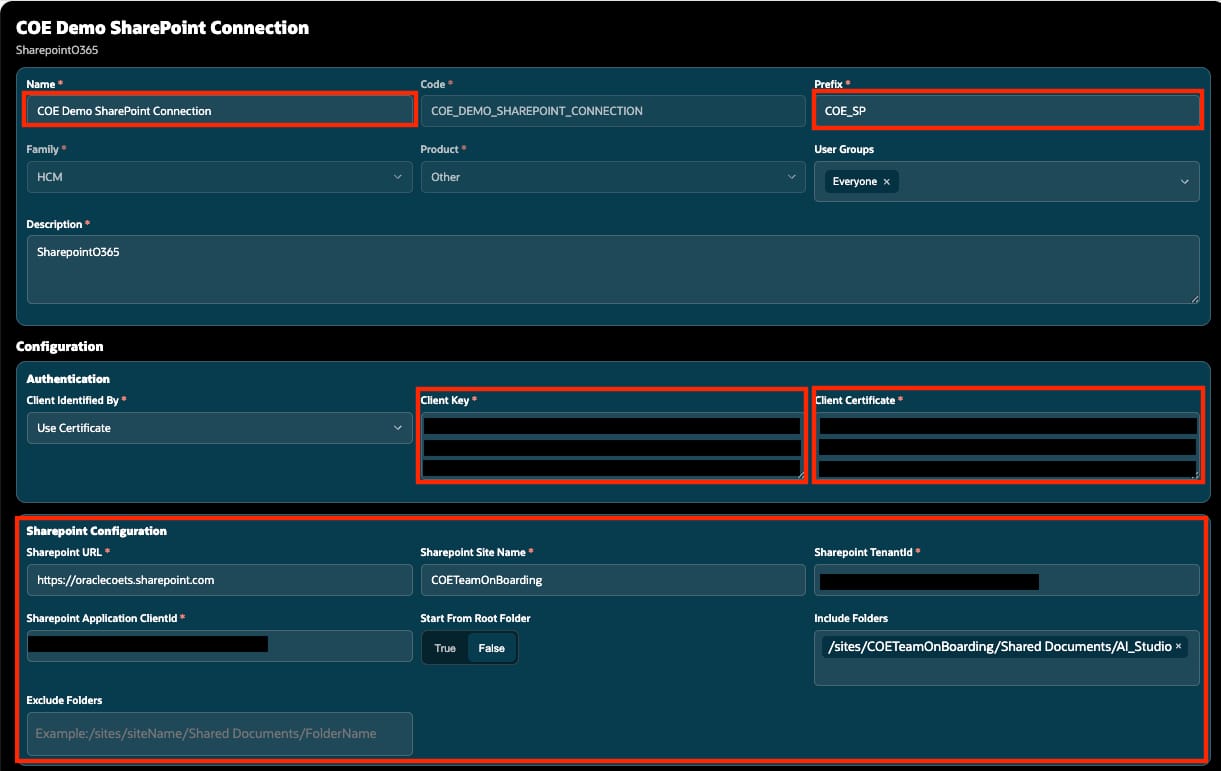This screenshot has height=771, width=1221.
Task: Click the Sharepoint TenantId field
Action: pyautogui.click(x=1007, y=580)
